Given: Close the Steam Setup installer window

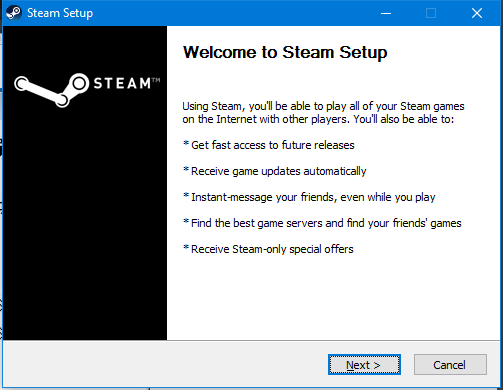Looking at the screenshot, I should click(x=477, y=13).
